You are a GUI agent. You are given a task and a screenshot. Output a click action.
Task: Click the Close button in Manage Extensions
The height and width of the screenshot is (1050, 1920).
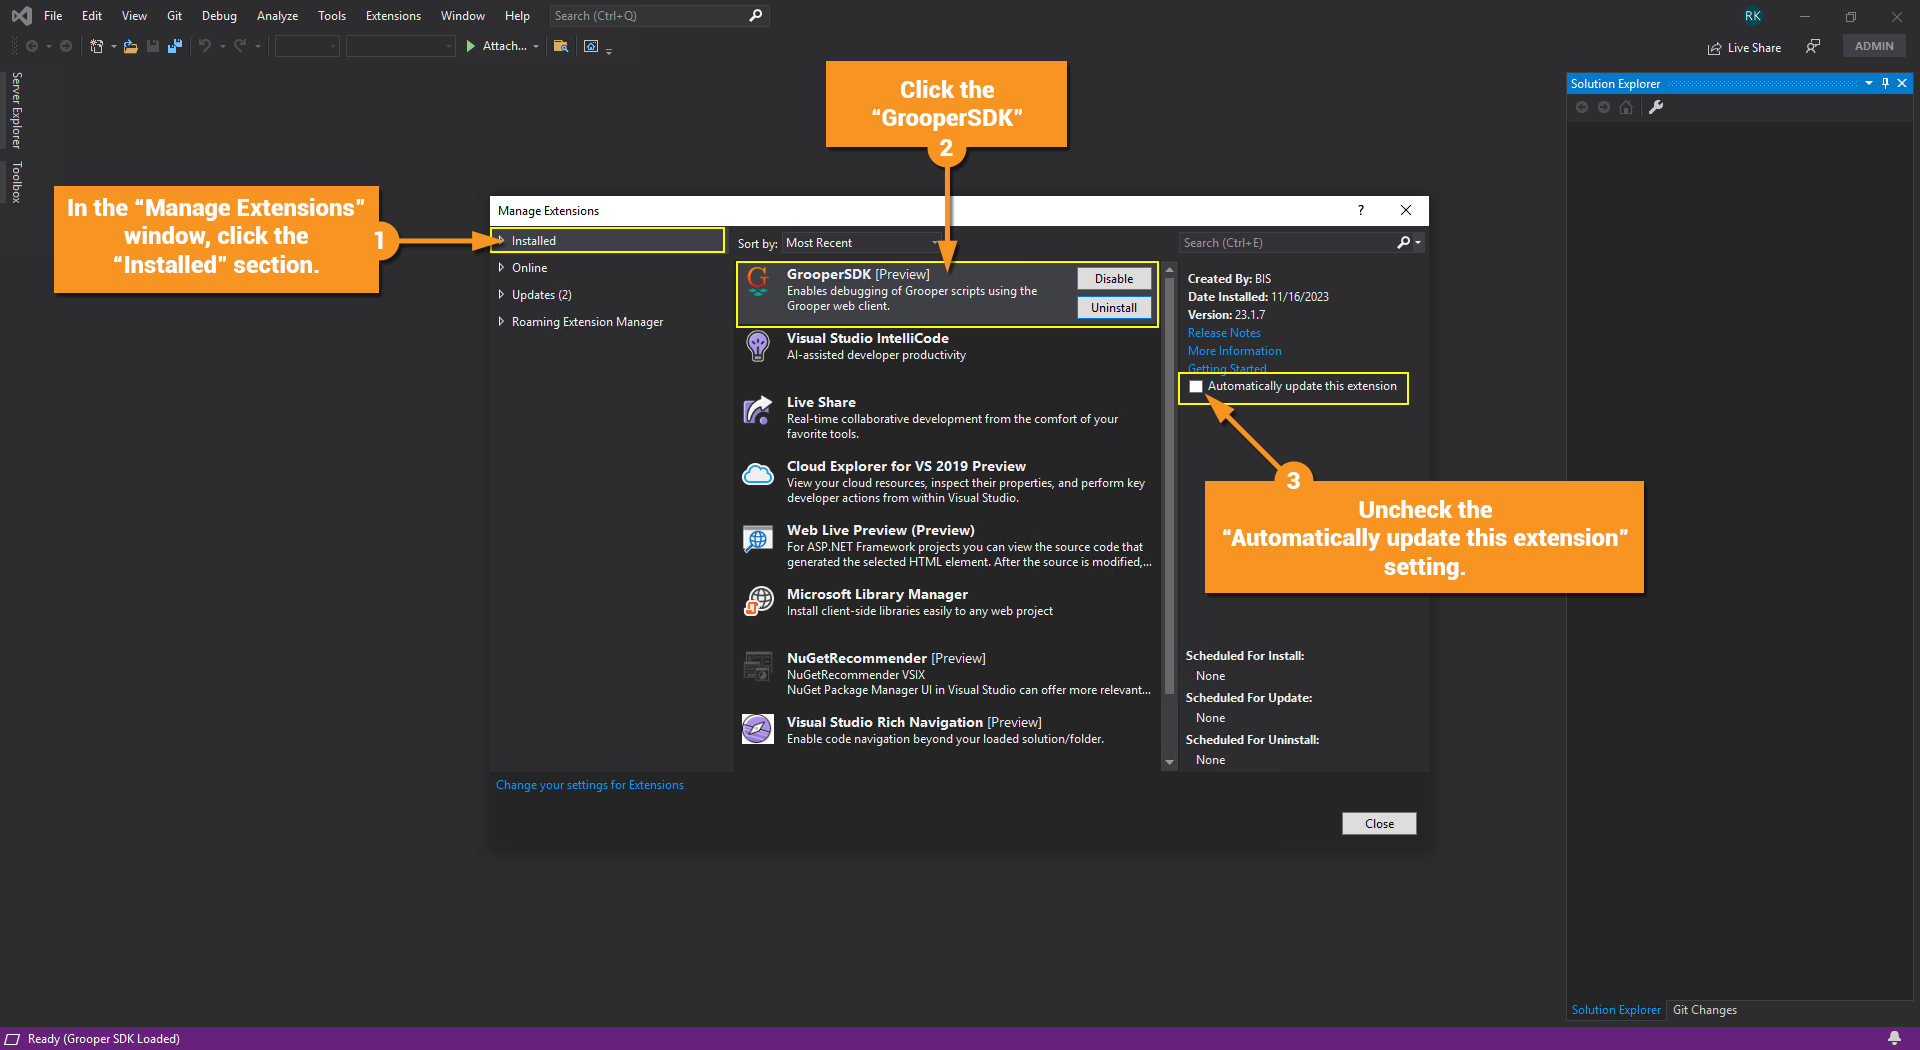(x=1379, y=824)
